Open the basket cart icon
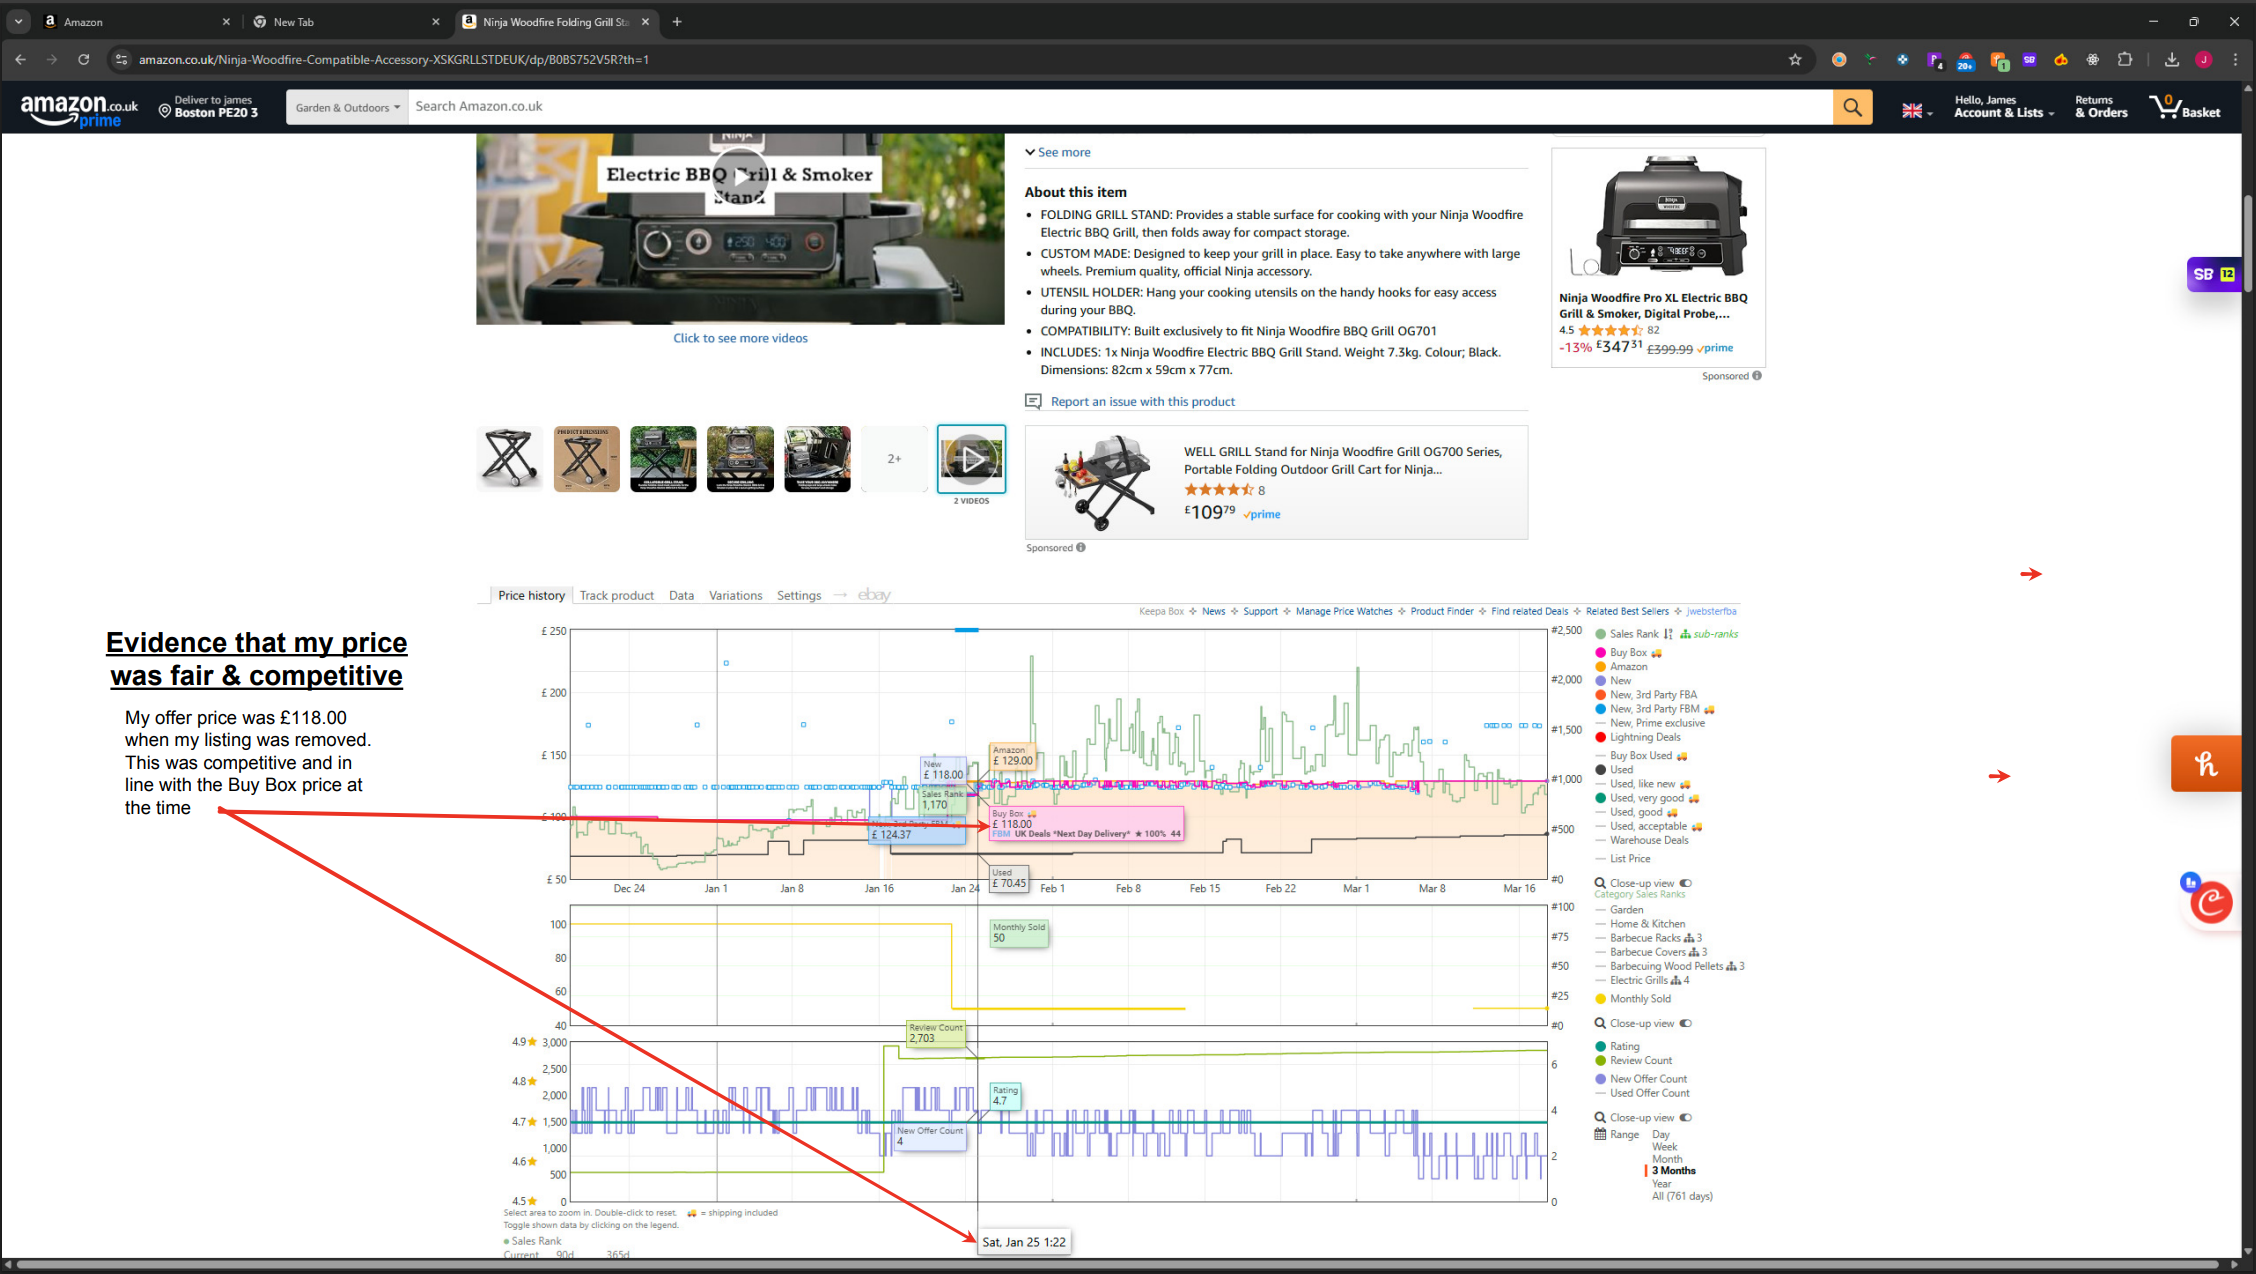This screenshot has width=2256, height=1274. [2185, 106]
